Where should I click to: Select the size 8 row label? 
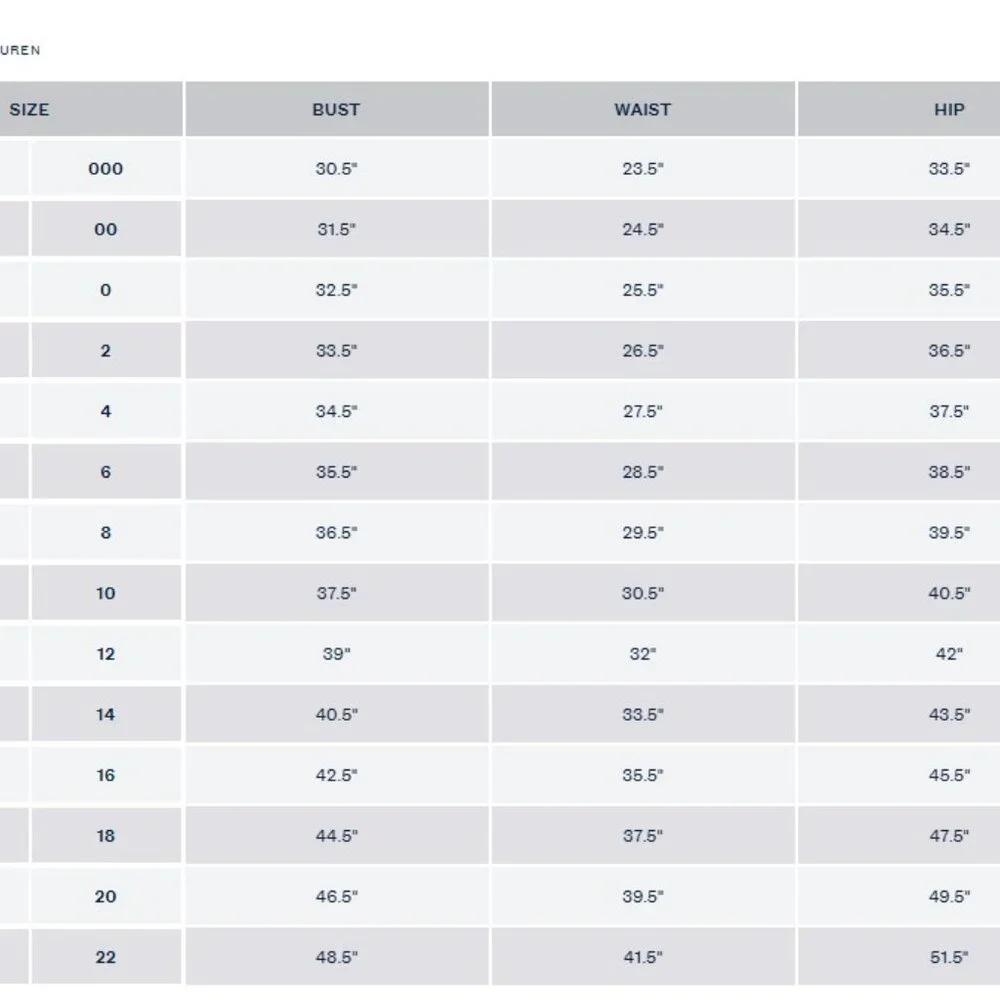[106, 533]
